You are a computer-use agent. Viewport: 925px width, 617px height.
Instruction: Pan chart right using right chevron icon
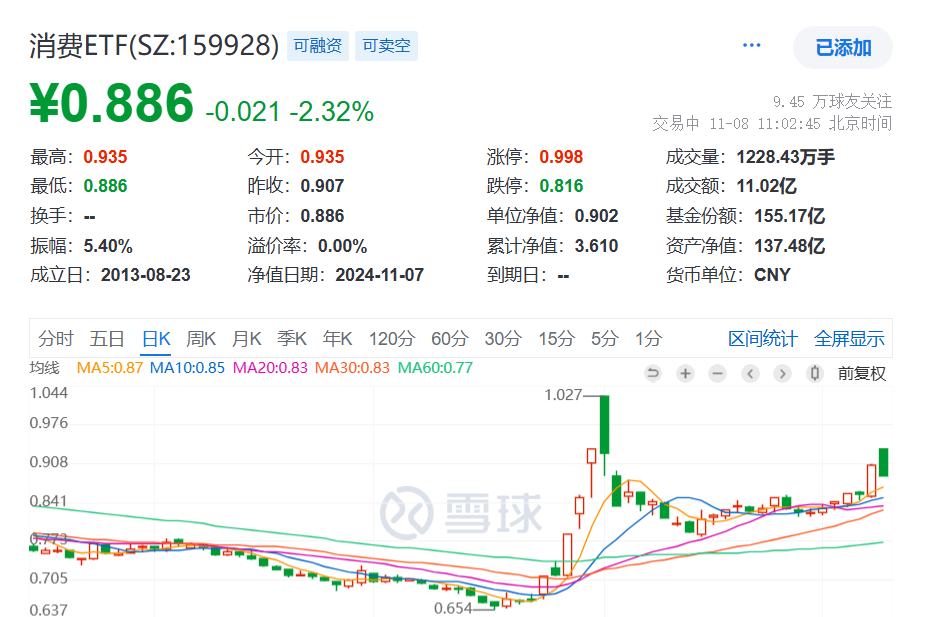click(782, 373)
